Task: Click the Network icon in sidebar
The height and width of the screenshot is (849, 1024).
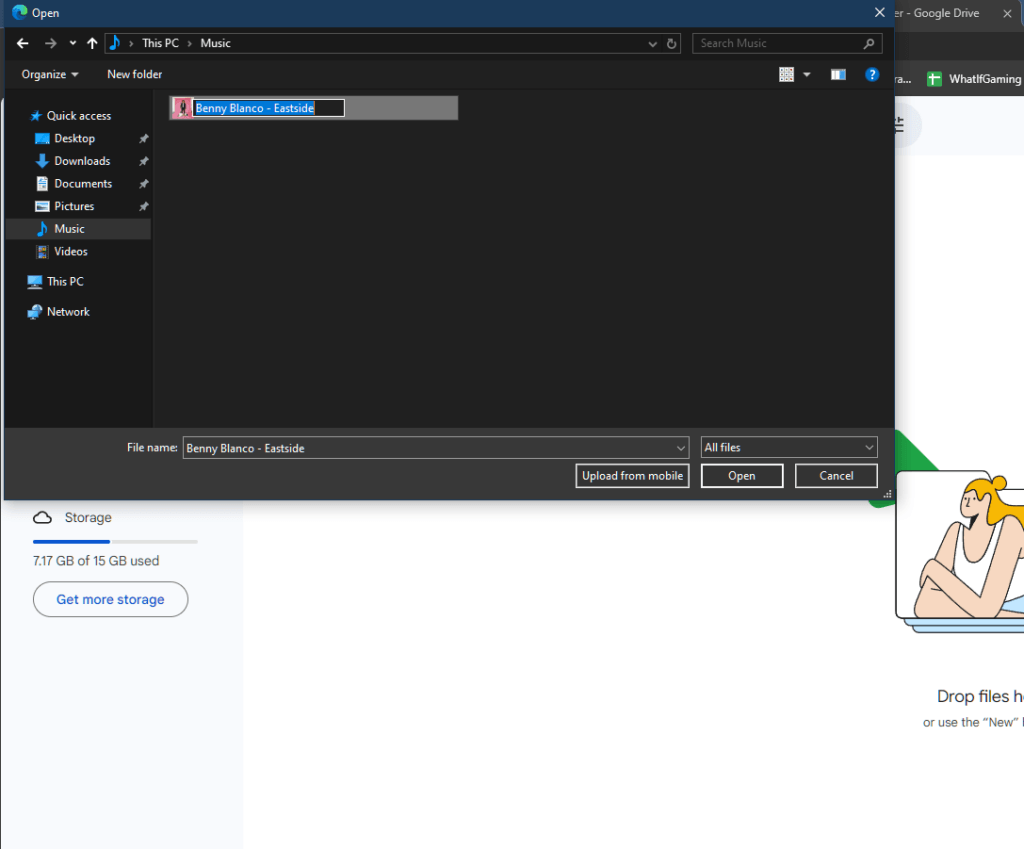Action: point(35,312)
